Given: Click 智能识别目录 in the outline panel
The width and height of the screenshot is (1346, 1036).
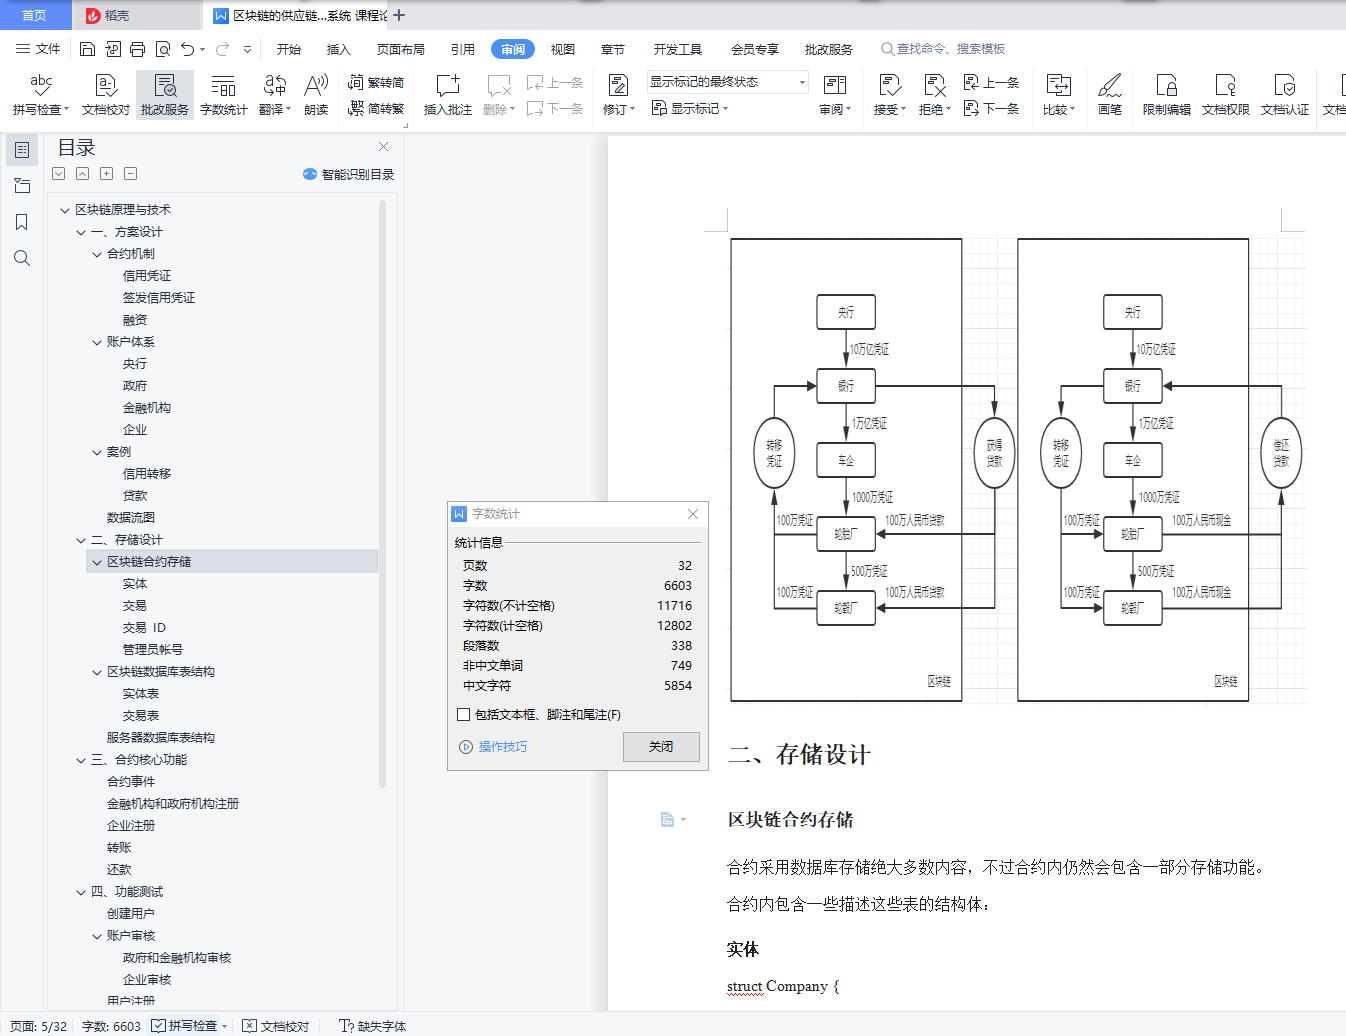Looking at the screenshot, I should (x=349, y=174).
